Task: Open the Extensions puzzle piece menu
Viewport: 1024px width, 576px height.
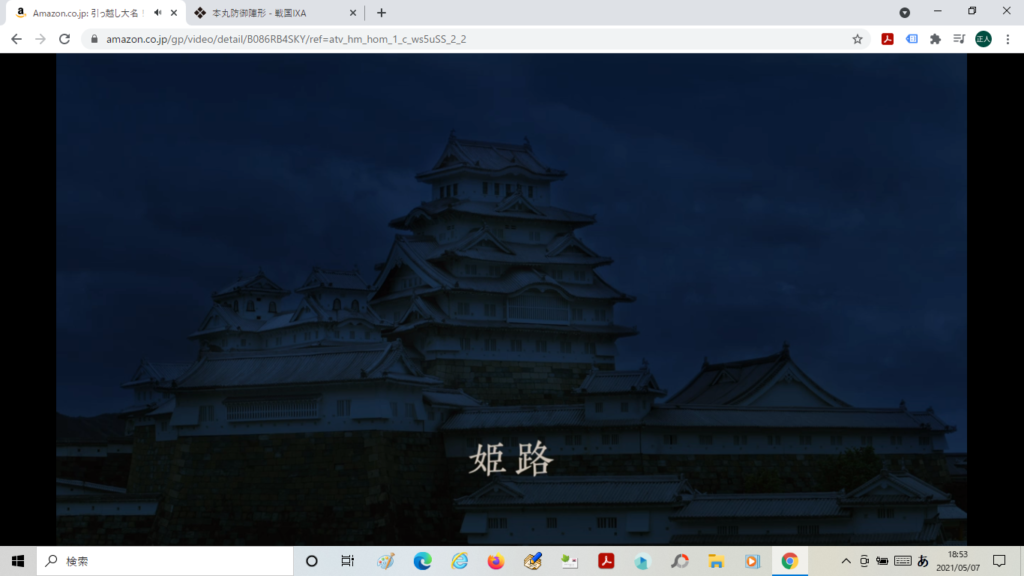Action: click(x=935, y=39)
